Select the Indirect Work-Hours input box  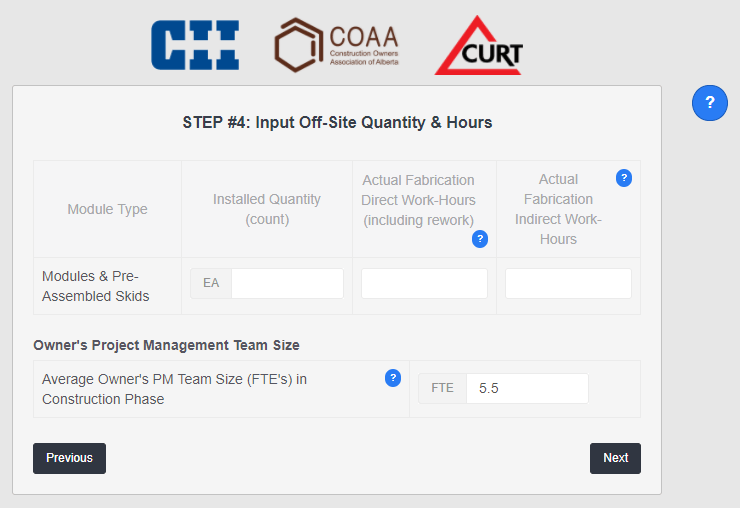point(568,283)
